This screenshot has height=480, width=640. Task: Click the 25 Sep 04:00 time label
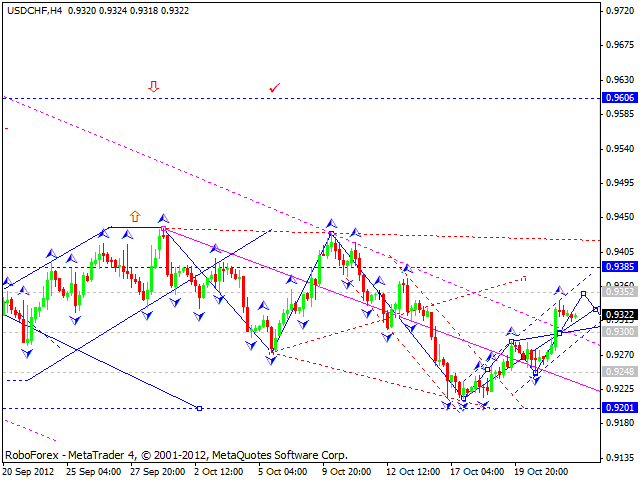tap(92, 470)
